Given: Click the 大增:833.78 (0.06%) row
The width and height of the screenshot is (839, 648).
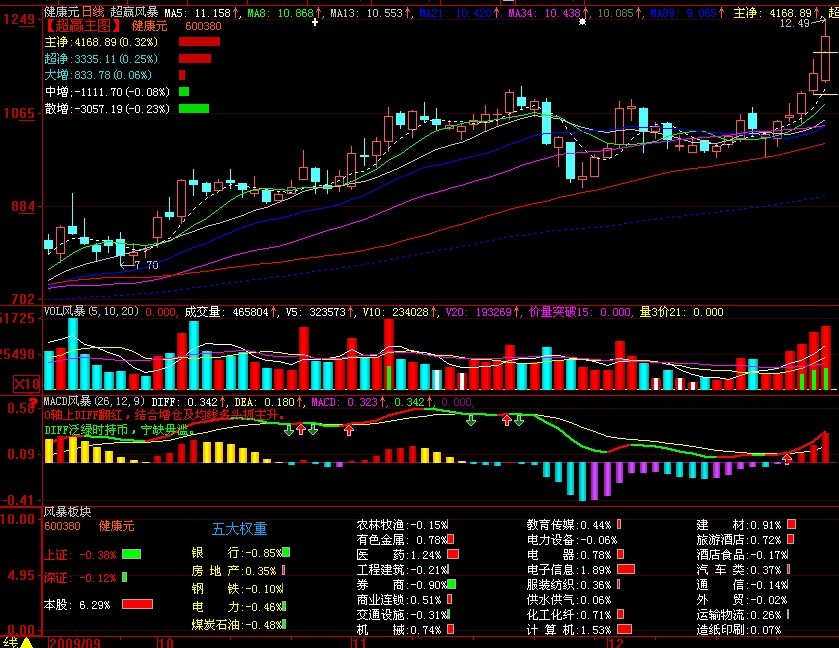Looking at the screenshot, I should coord(98,75).
